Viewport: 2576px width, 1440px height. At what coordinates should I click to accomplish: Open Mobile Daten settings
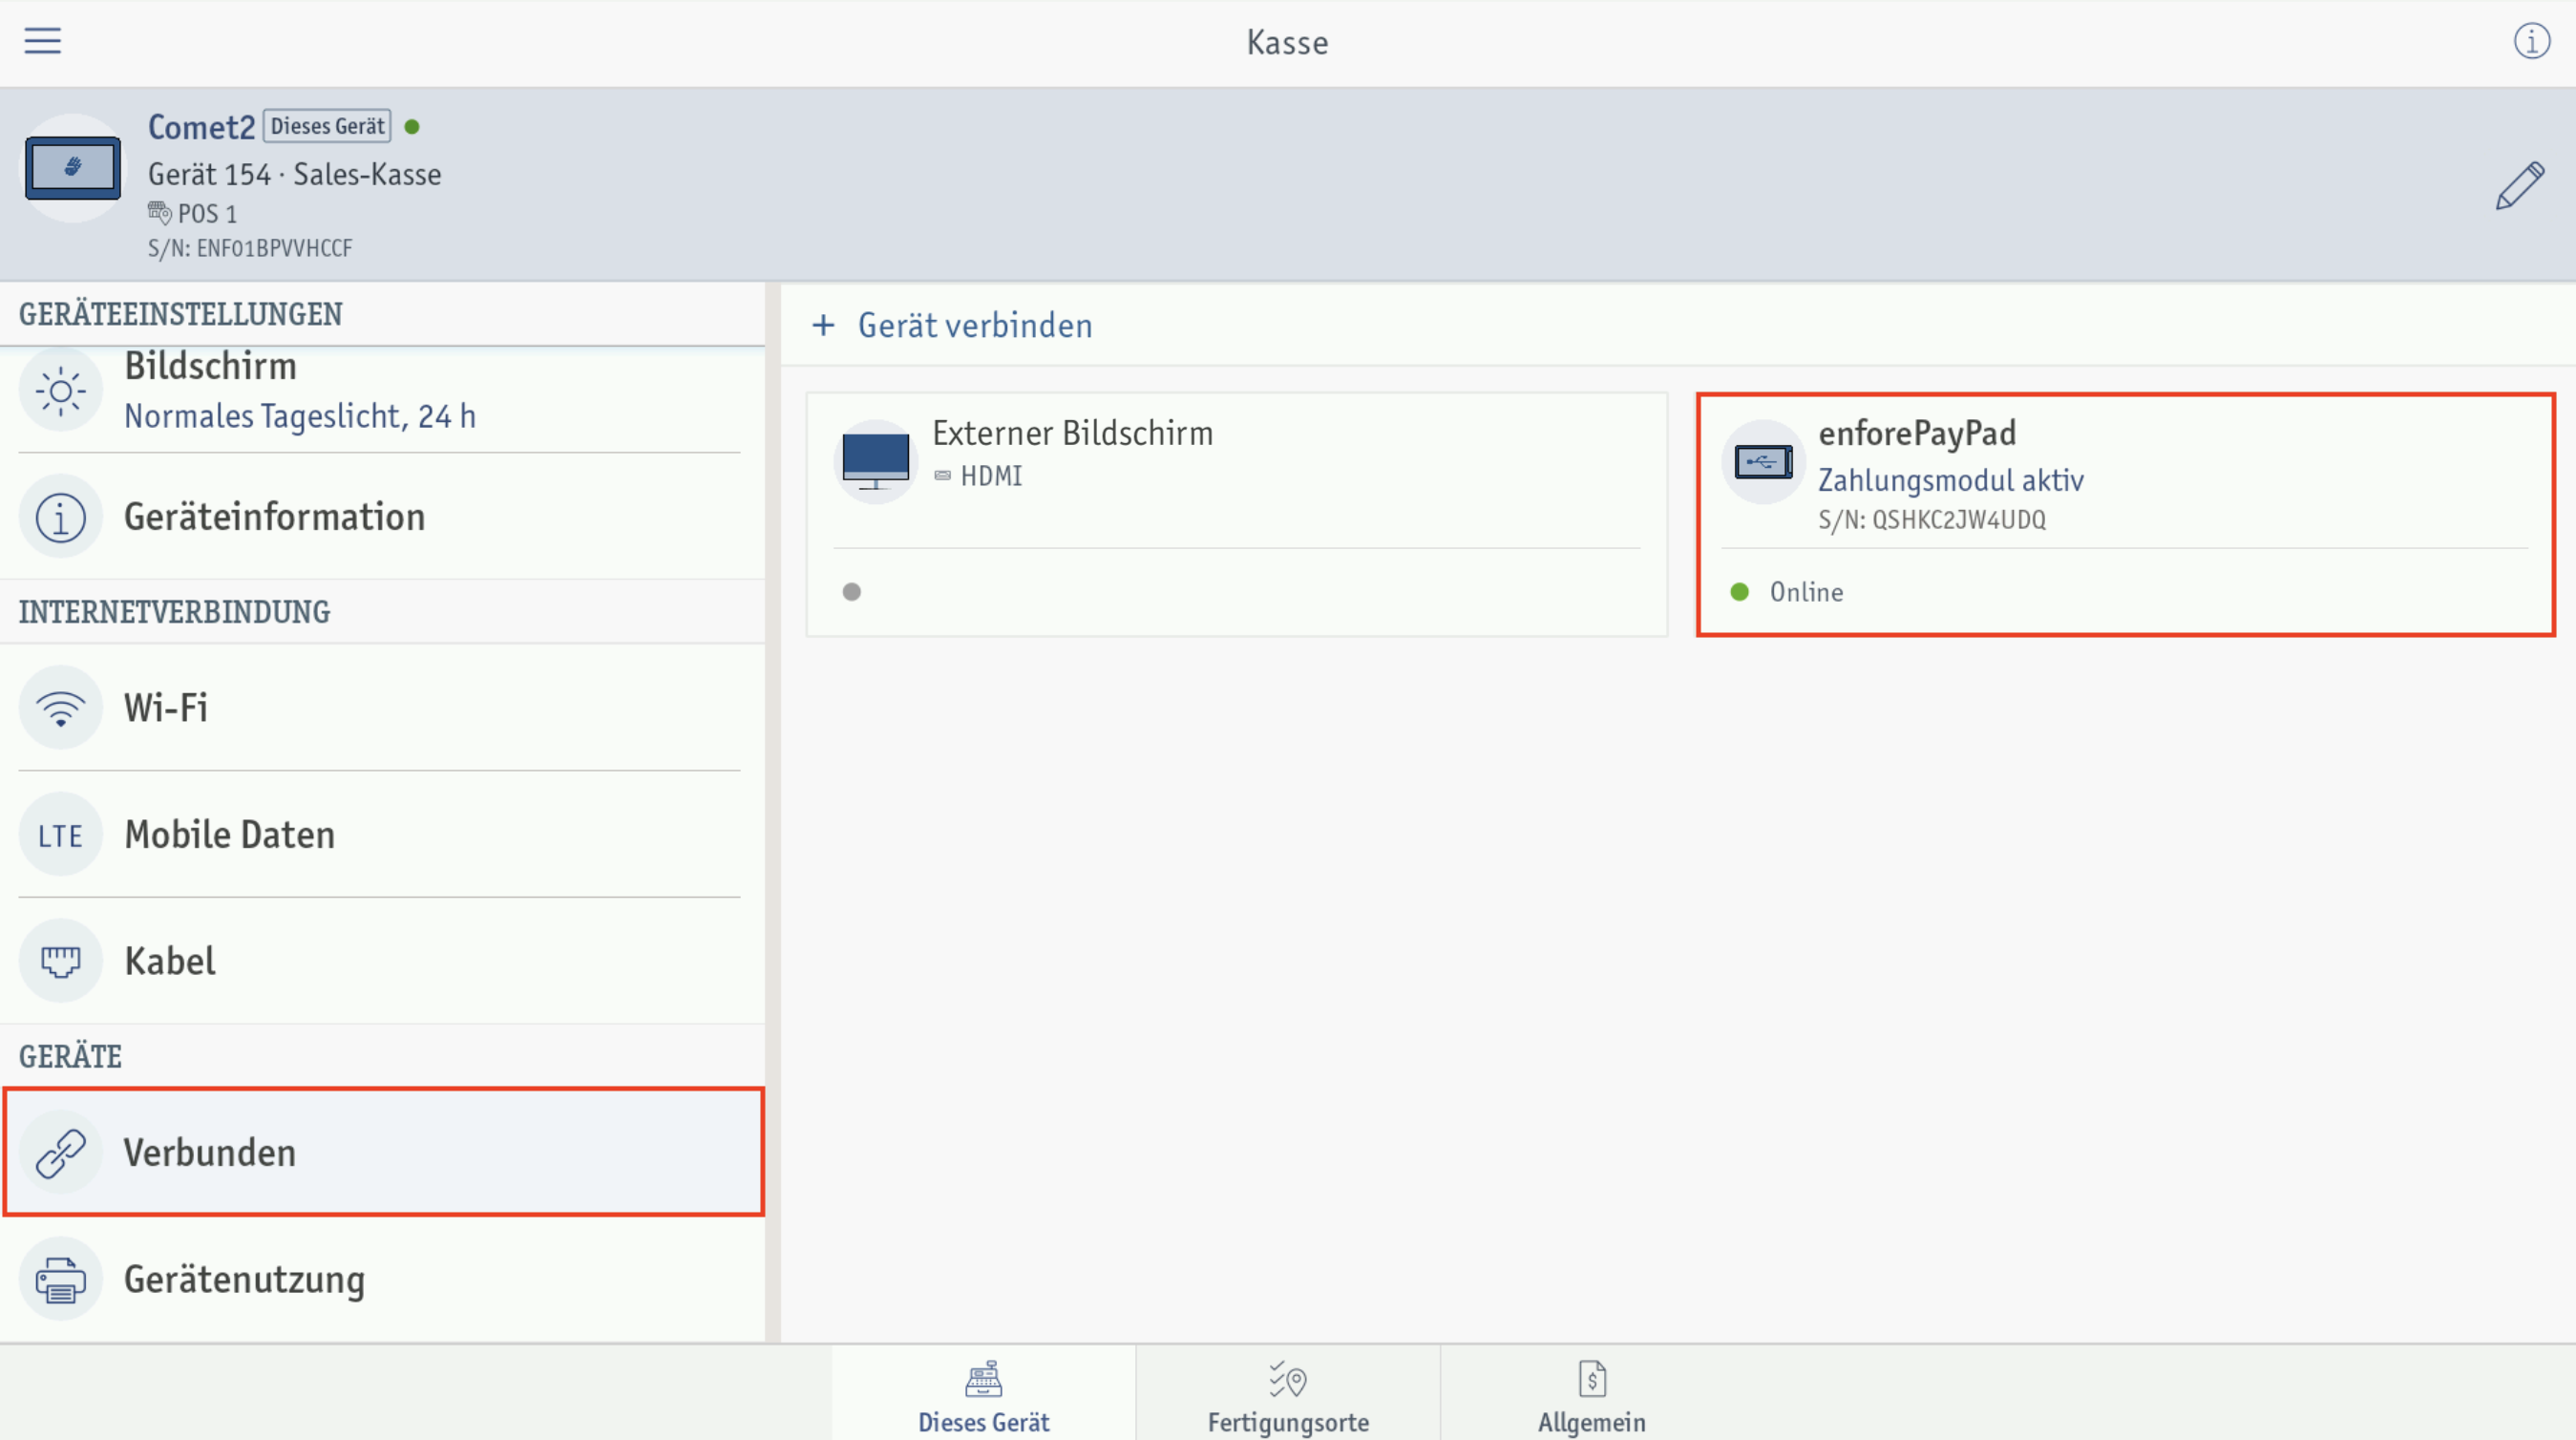(382, 835)
